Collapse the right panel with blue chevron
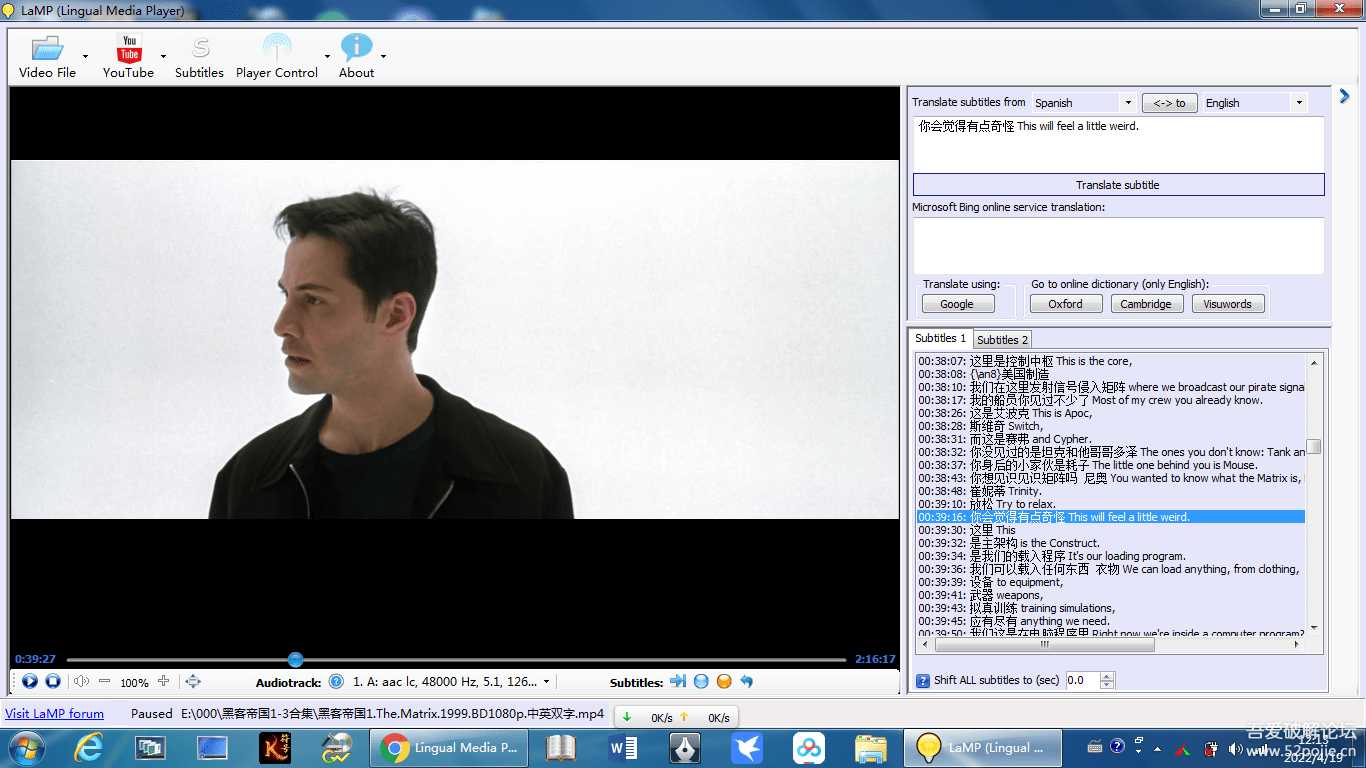Viewport: 1366px width, 768px height. point(1344,96)
